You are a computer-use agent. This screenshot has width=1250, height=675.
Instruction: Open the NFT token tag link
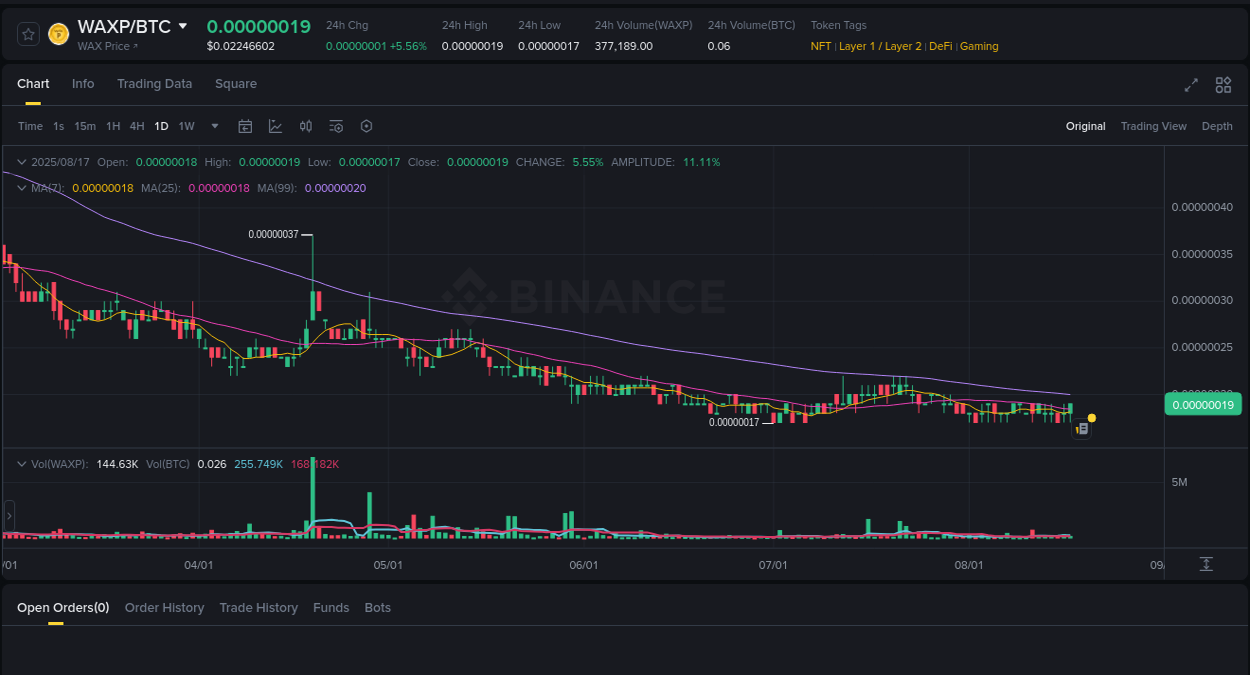click(x=819, y=46)
